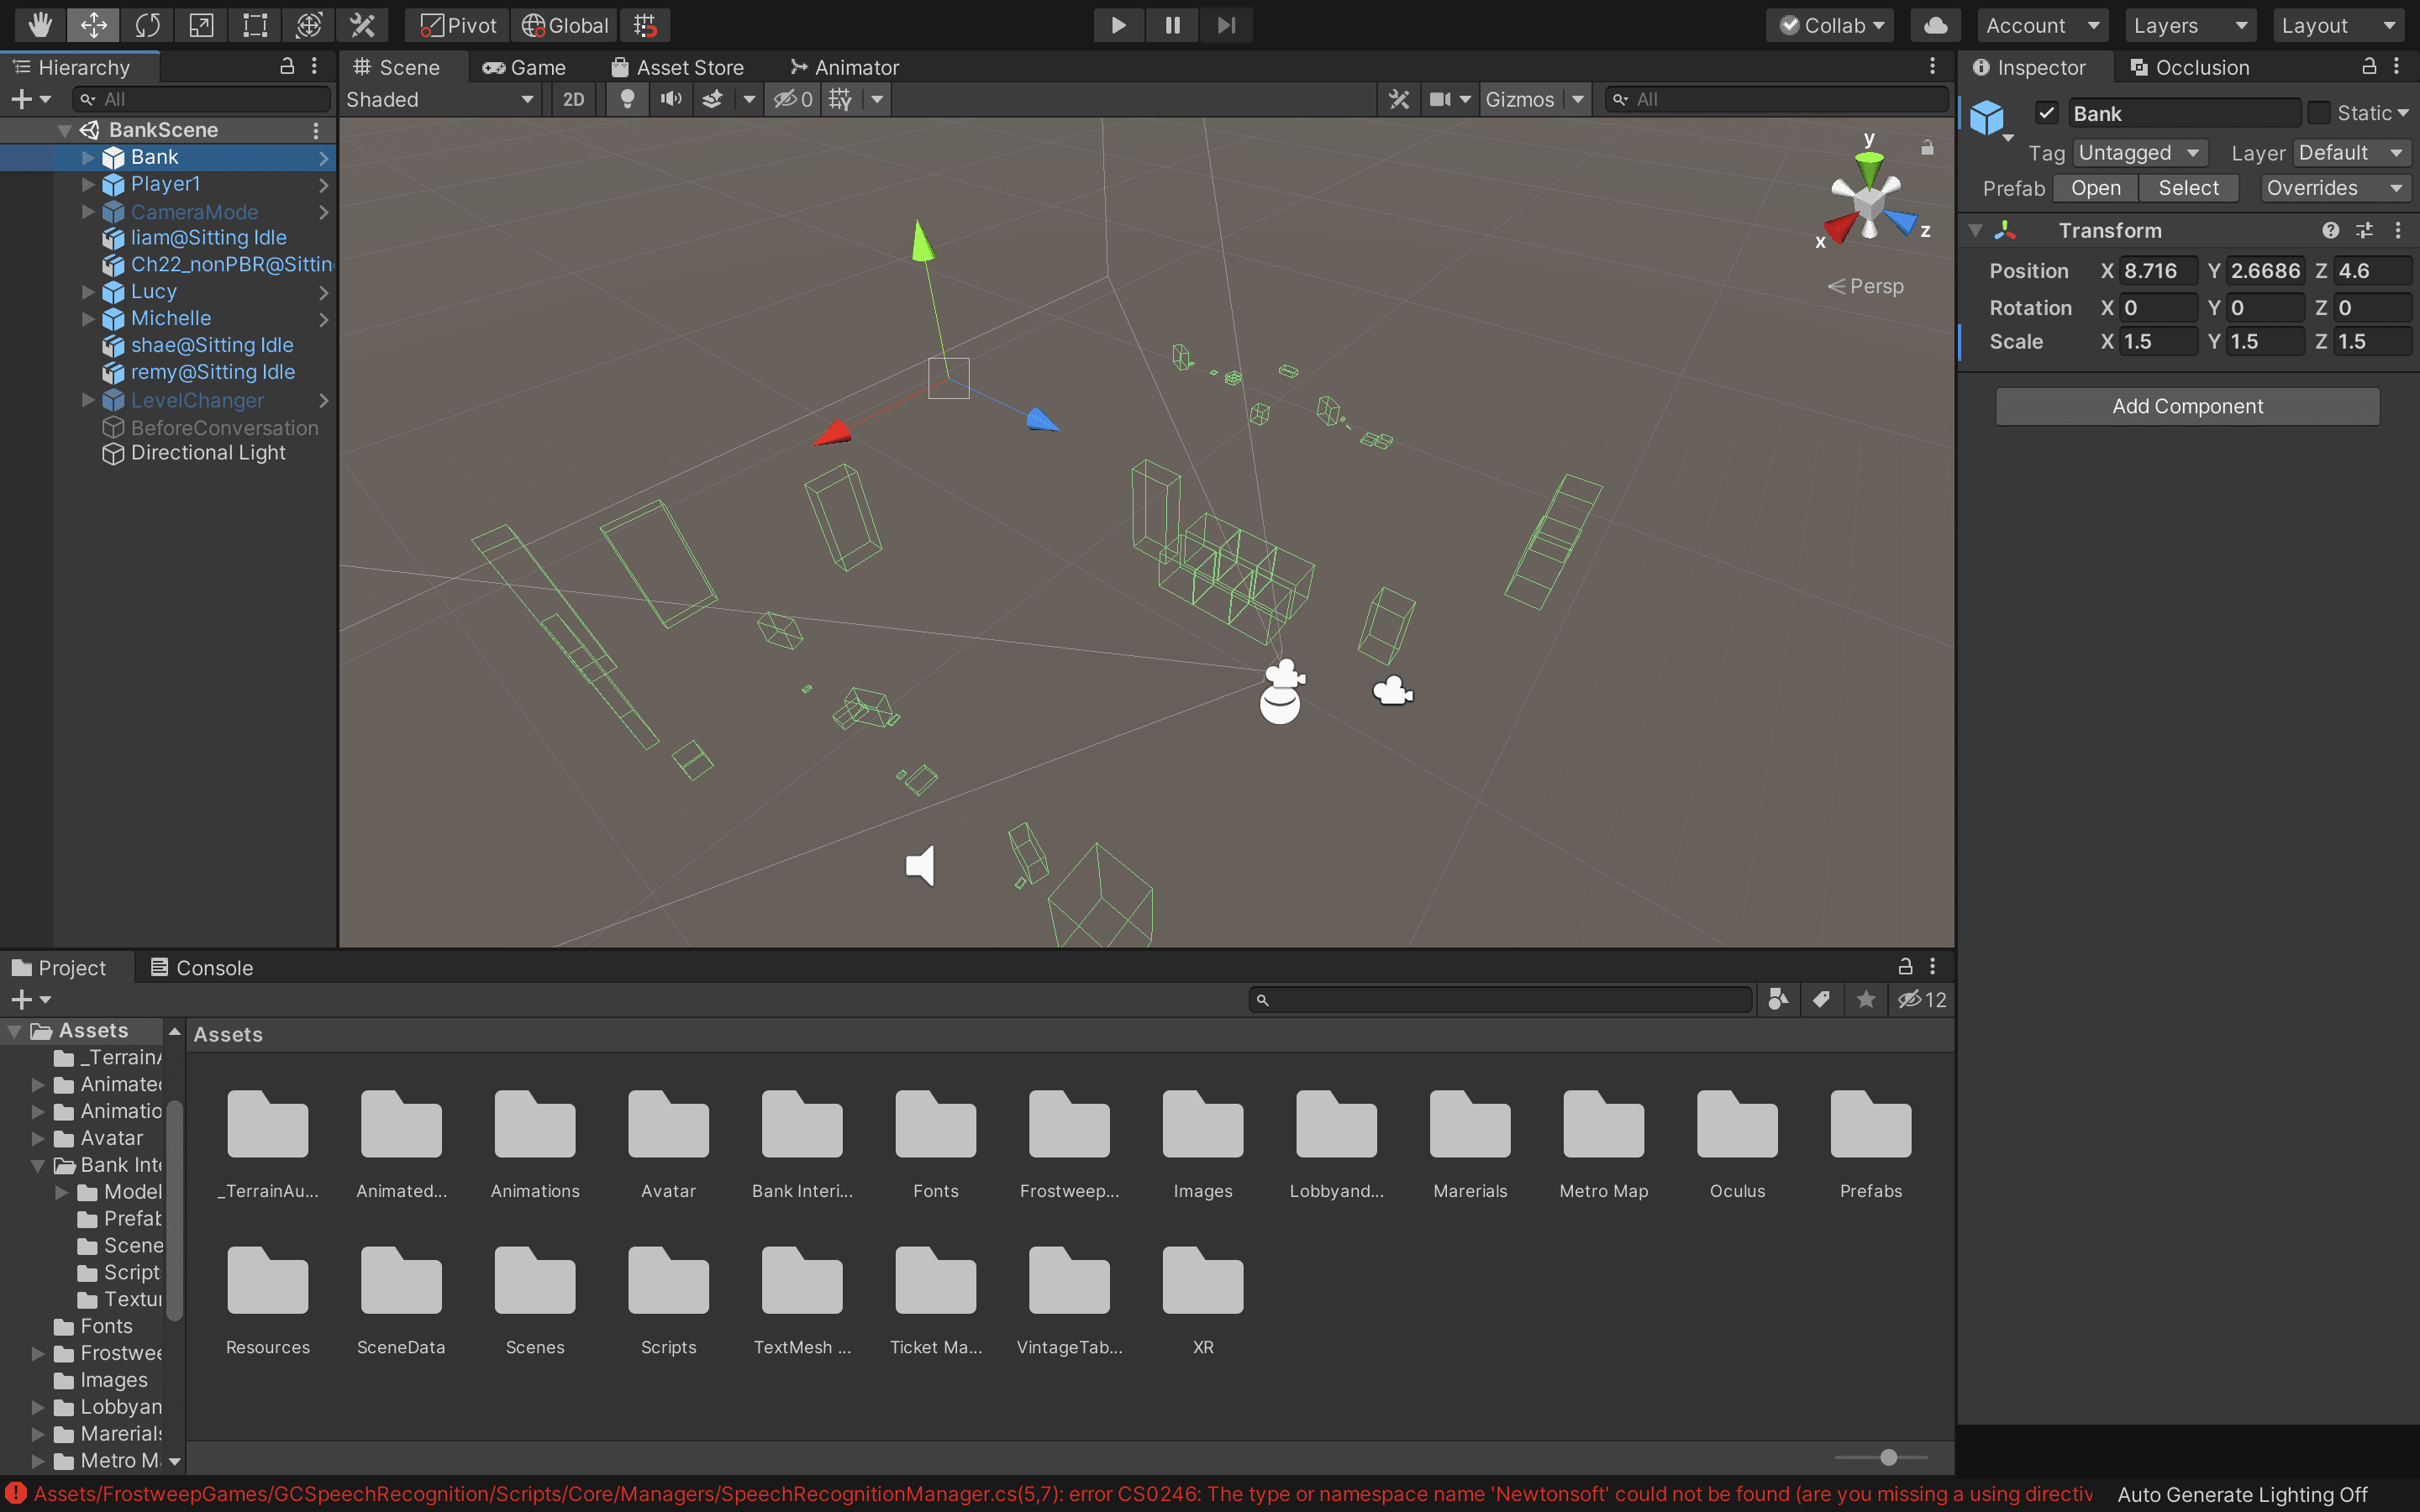Image resolution: width=2420 pixels, height=1512 pixels.
Task: Open component editor tools in scene toolbar
Action: pyautogui.click(x=1398, y=99)
